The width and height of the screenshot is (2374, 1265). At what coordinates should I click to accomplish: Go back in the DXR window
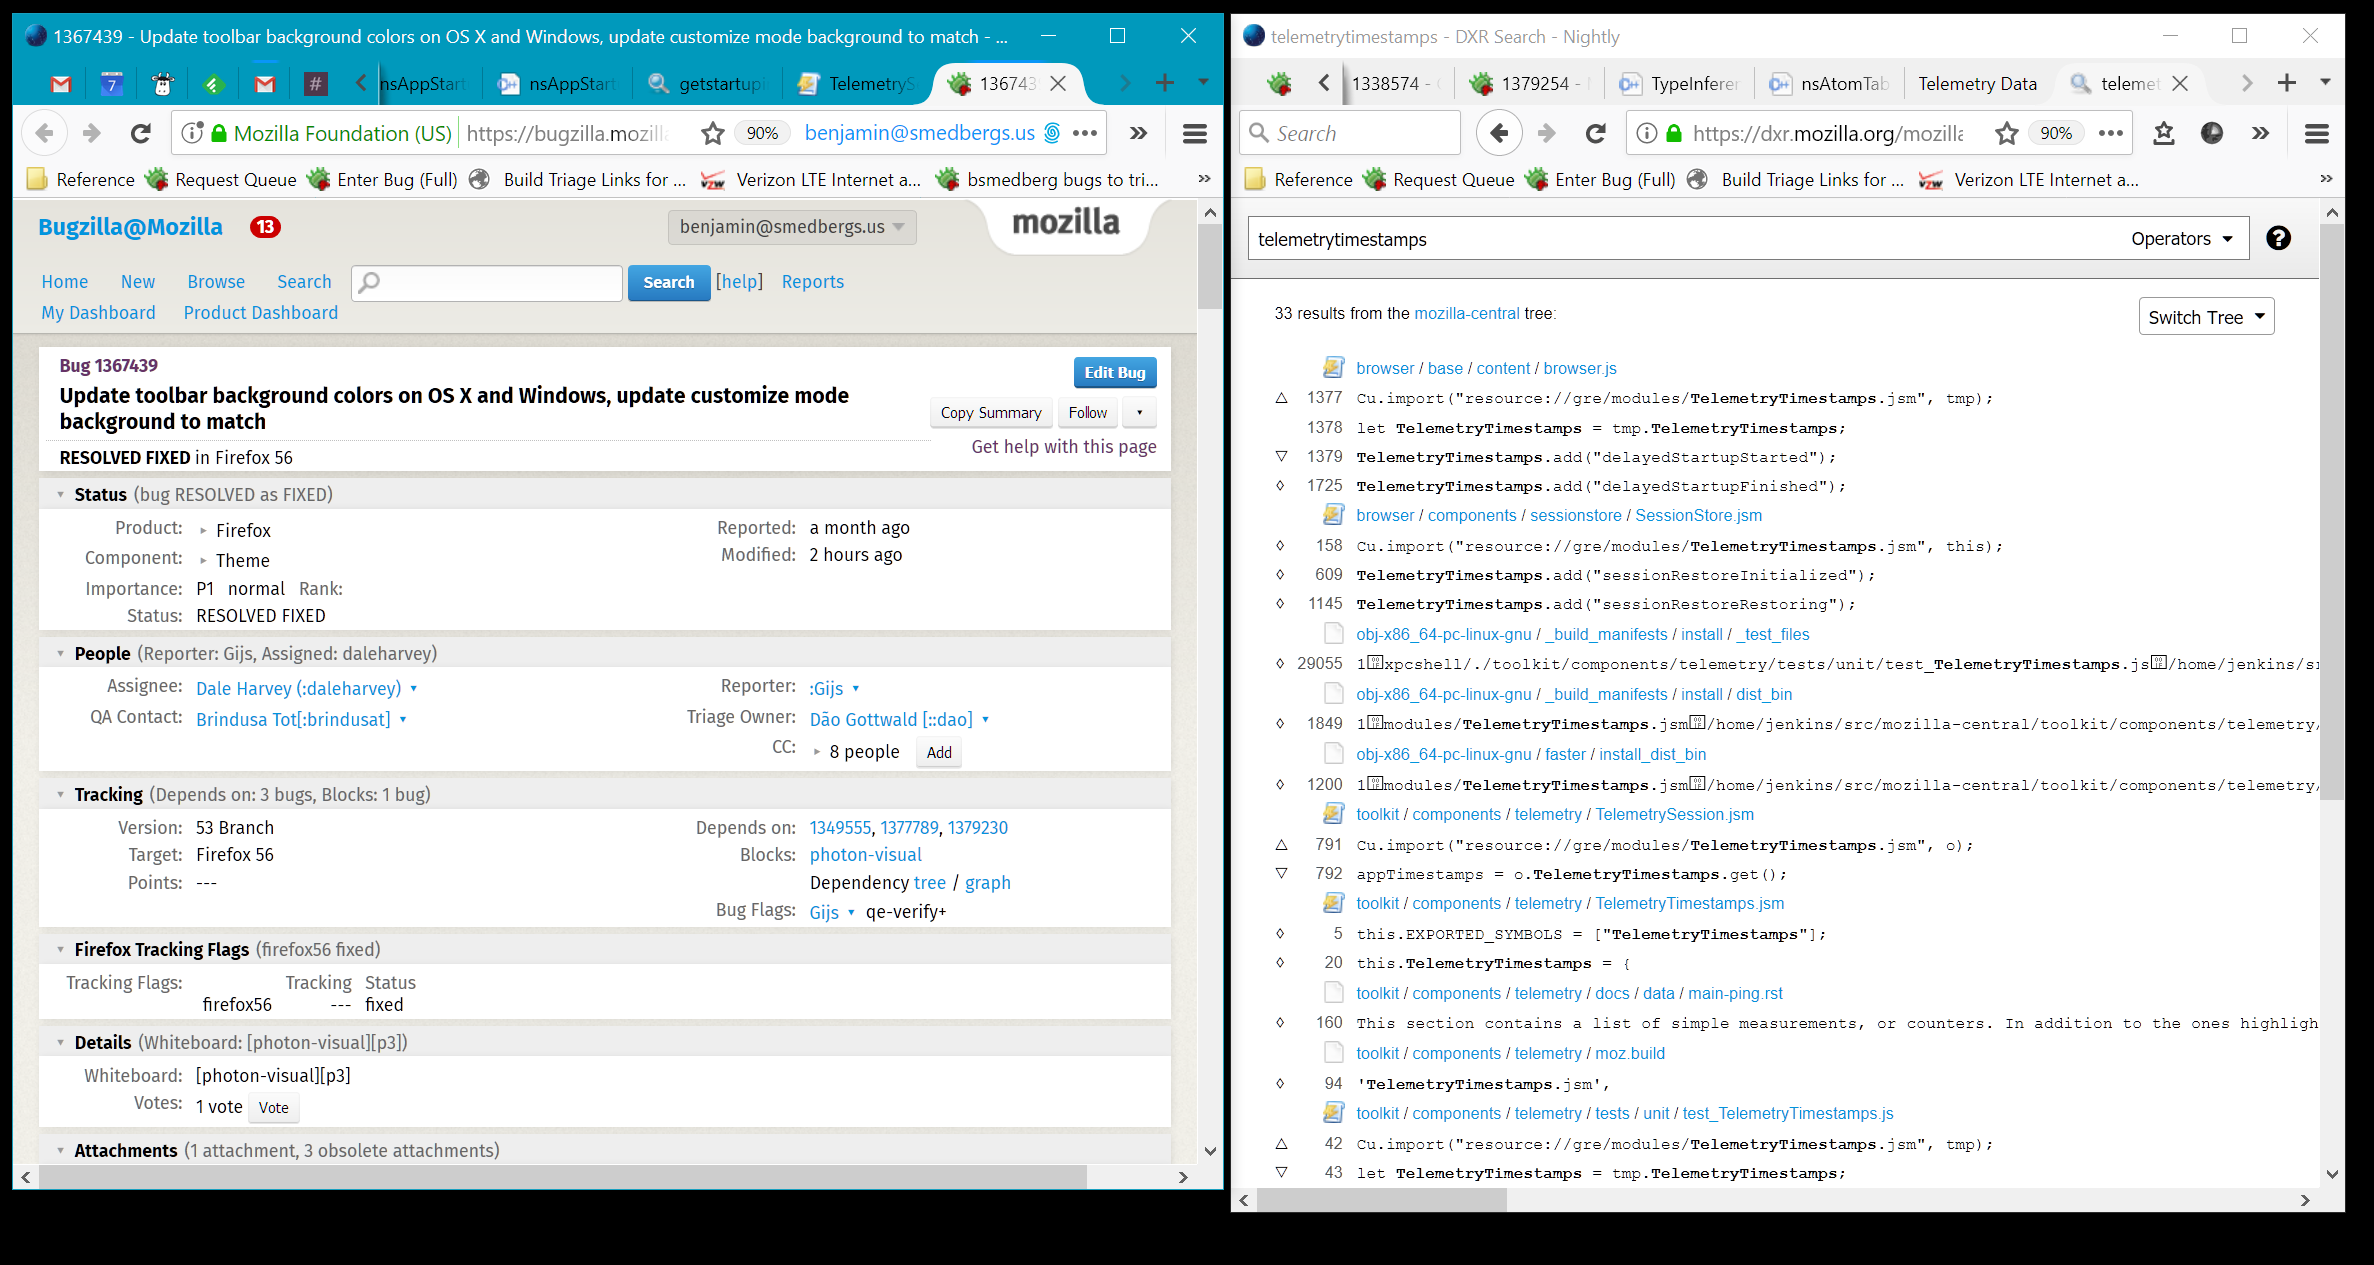click(1499, 133)
